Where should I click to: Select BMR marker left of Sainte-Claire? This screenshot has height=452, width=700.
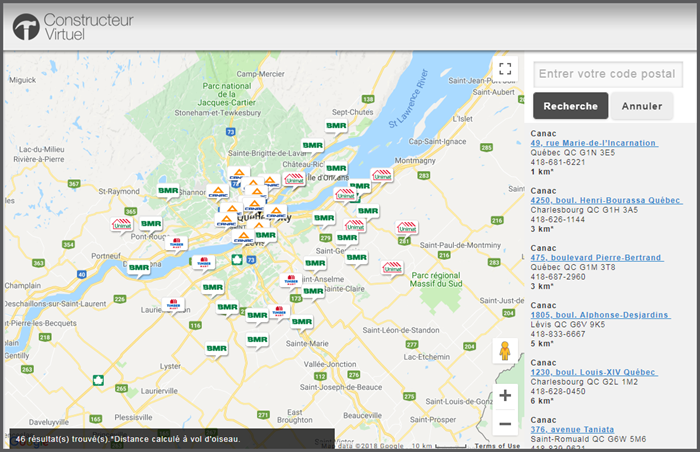tap(313, 291)
